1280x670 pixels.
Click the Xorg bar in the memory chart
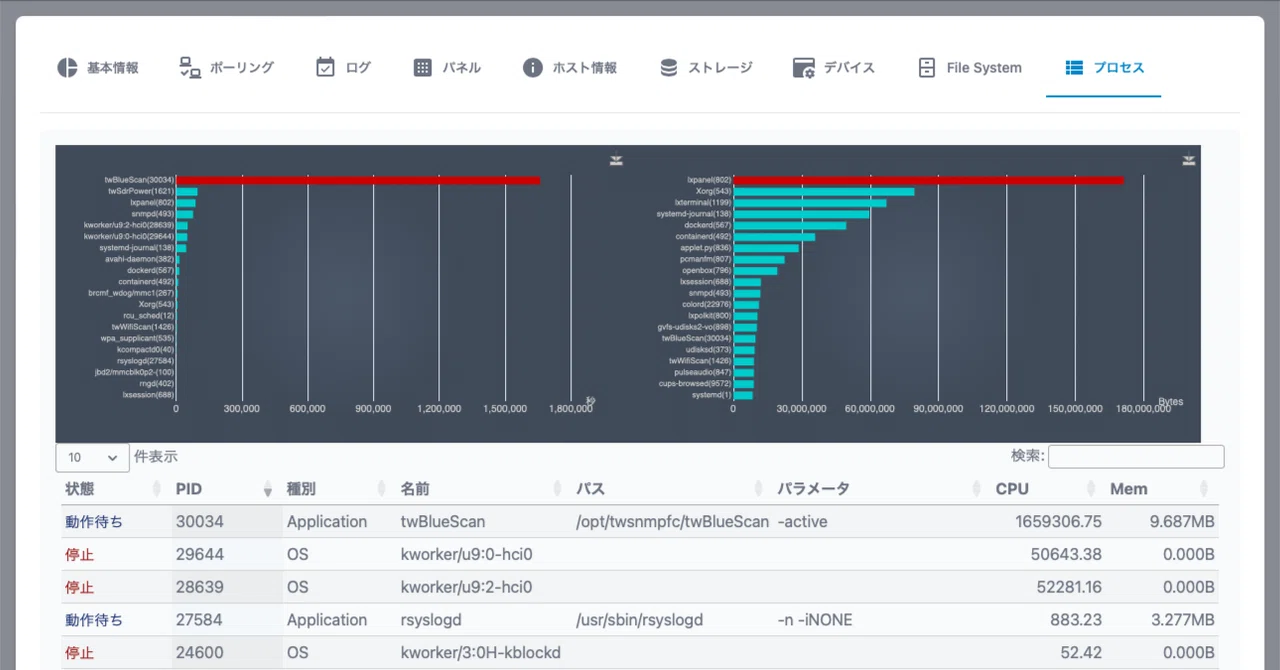click(x=824, y=191)
